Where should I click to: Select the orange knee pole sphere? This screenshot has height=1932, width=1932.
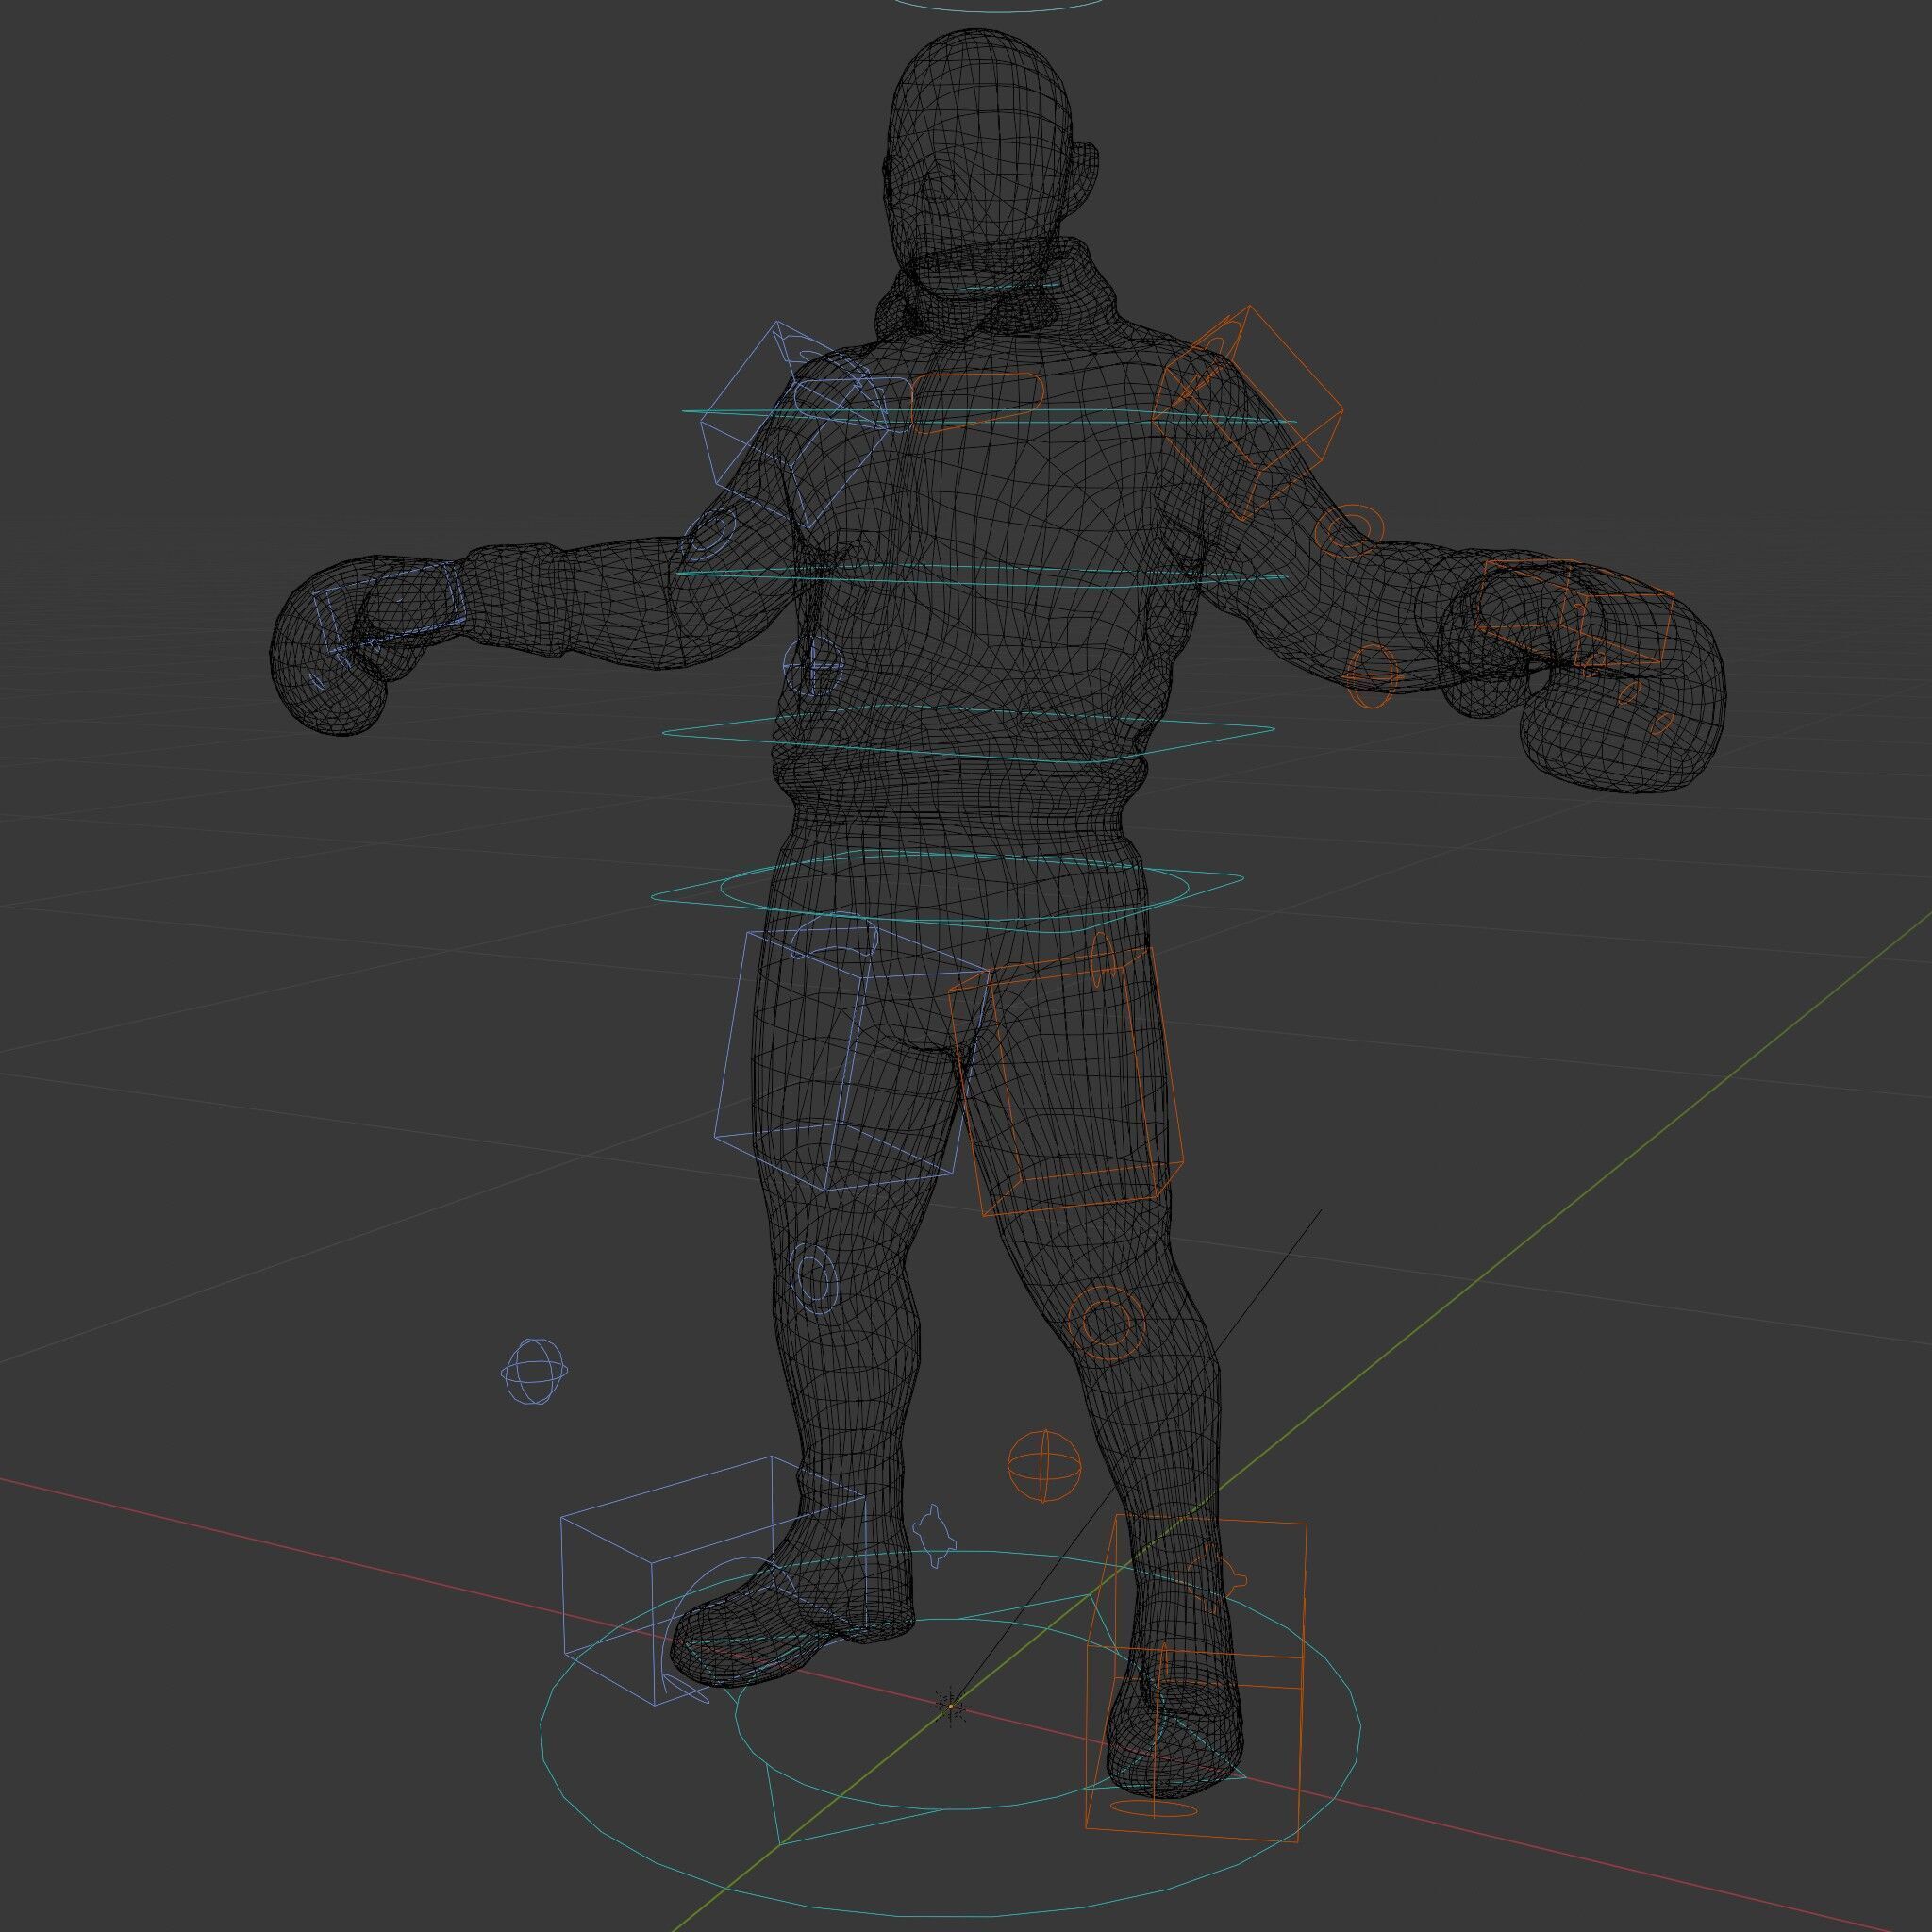point(1044,1466)
